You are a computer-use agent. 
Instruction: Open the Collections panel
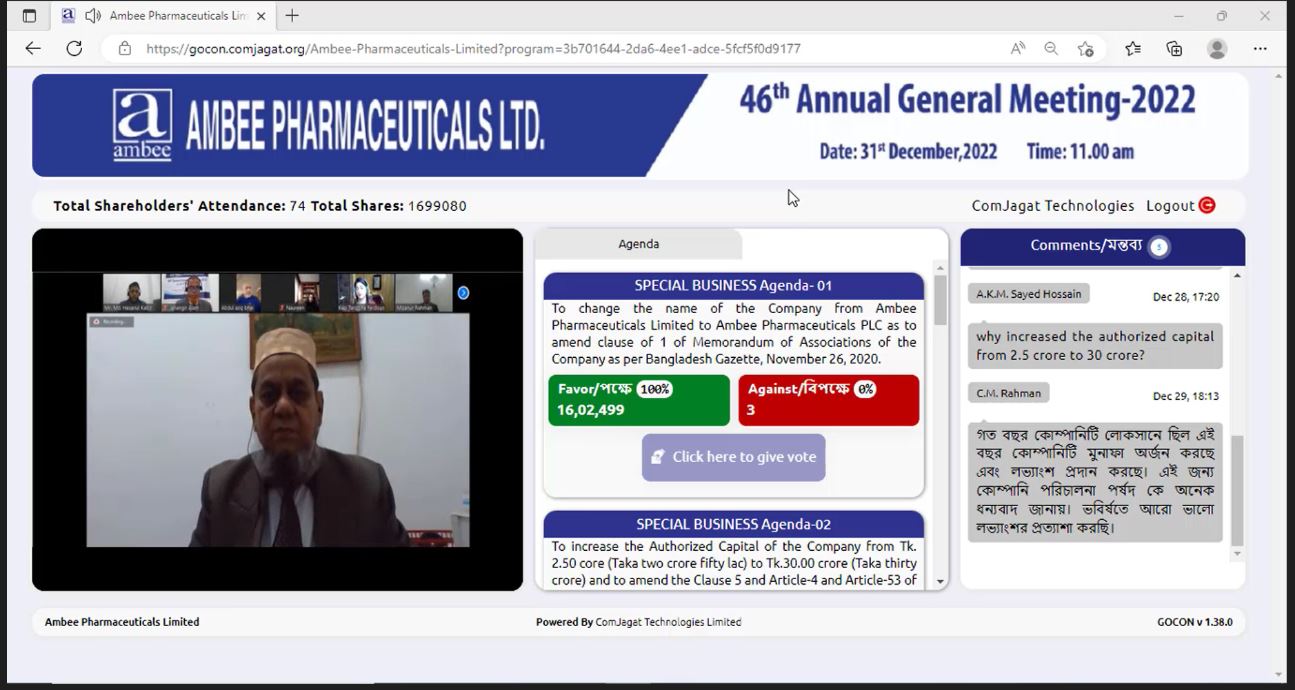click(x=1175, y=48)
